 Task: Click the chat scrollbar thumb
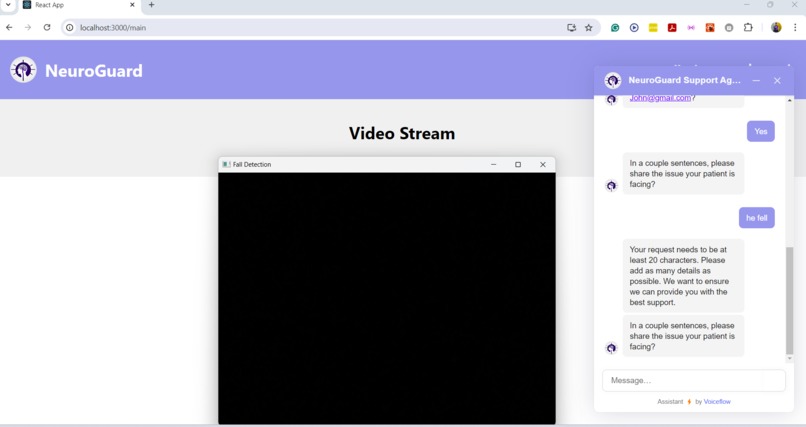point(790,301)
